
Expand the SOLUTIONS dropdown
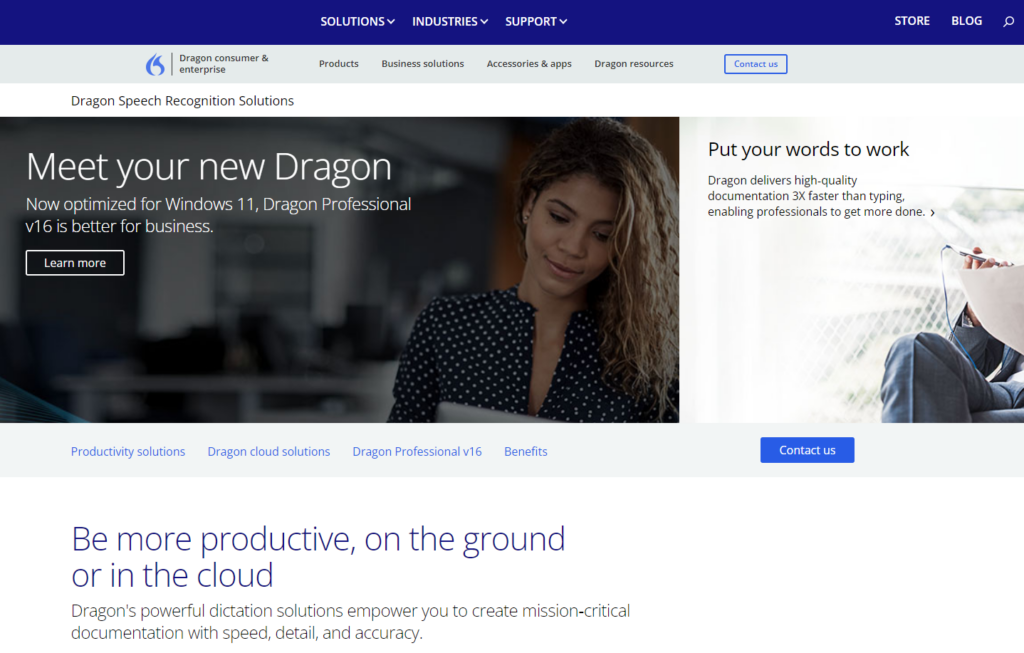point(357,20)
